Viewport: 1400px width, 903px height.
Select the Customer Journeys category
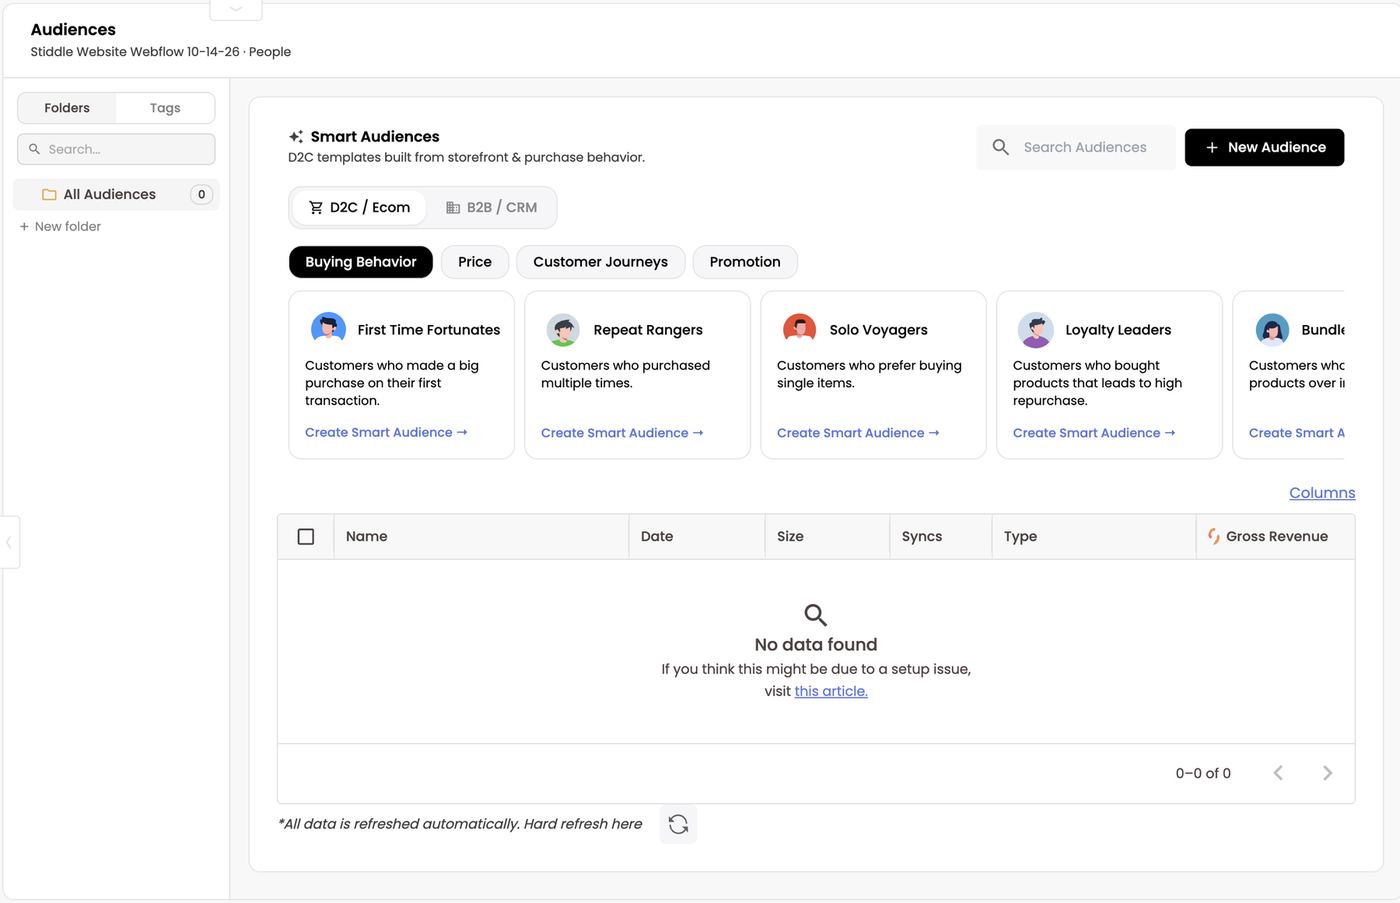[600, 262]
